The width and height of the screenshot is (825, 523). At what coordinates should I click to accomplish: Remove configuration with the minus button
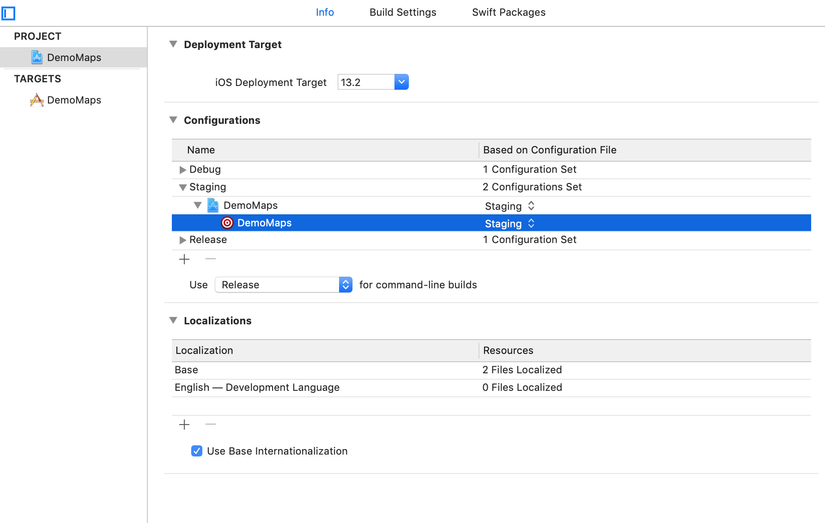click(x=210, y=259)
